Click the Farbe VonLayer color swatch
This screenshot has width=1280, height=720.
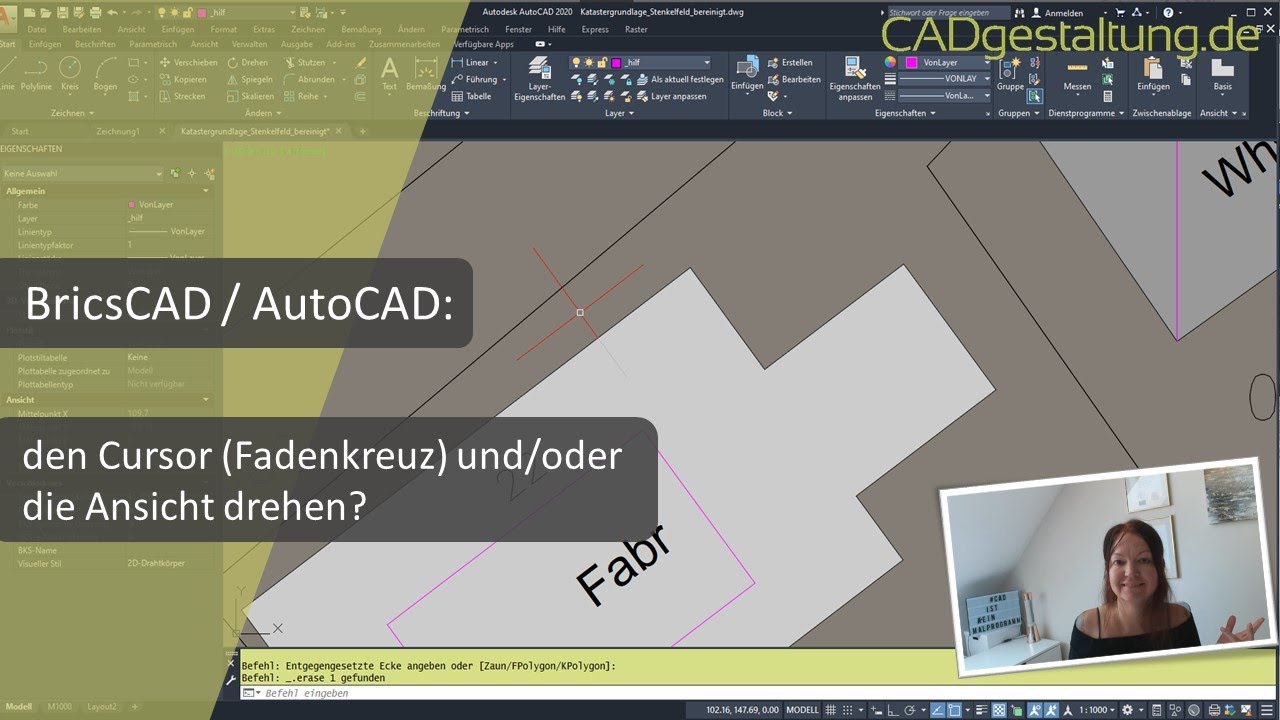[131, 205]
